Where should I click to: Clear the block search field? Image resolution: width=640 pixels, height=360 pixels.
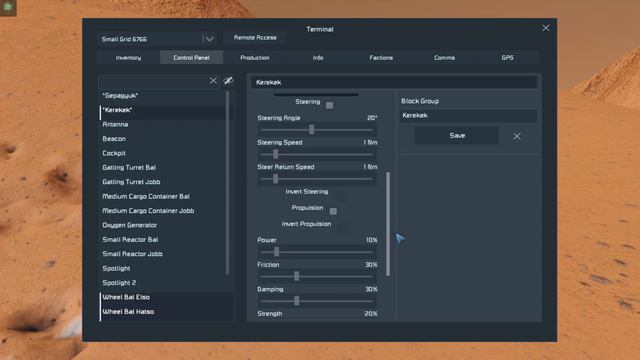(x=213, y=81)
